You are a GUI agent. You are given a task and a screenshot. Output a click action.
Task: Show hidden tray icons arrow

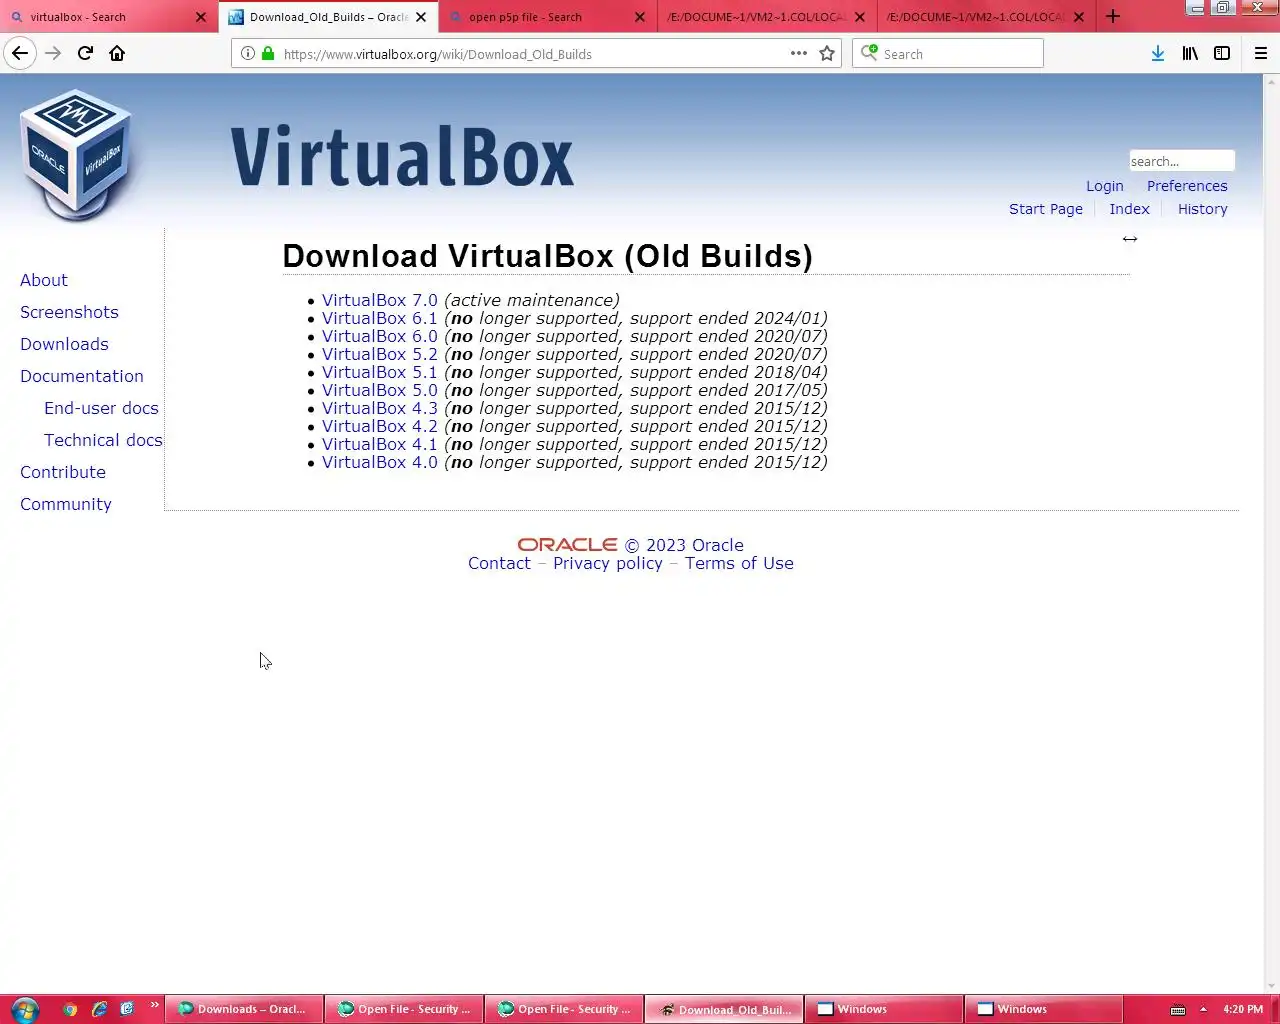click(x=1203, y=1009)
